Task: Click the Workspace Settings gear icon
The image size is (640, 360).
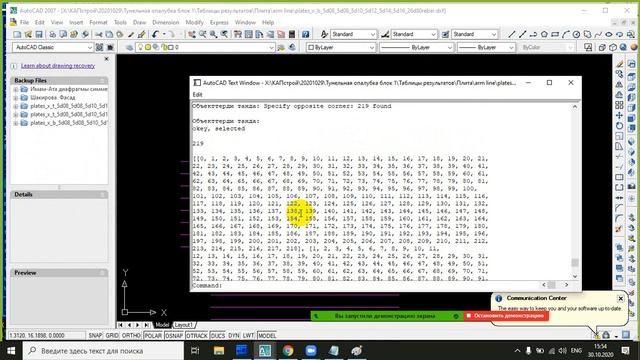Action: 99,47
